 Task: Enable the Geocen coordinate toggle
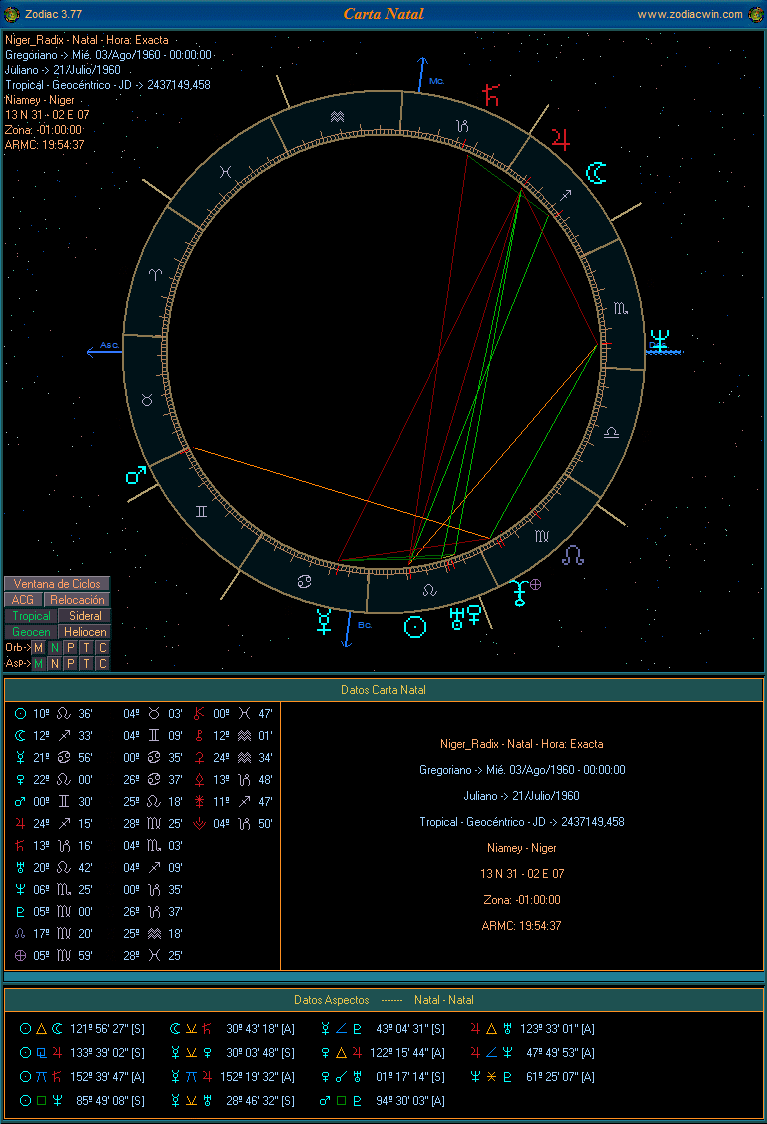(31, 632)
